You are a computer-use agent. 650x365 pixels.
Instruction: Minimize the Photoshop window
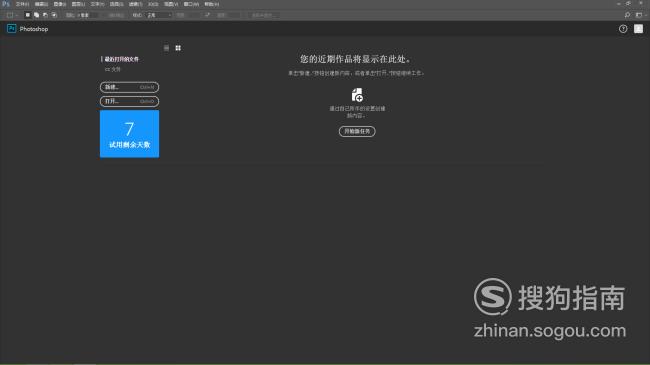[618, 4]
